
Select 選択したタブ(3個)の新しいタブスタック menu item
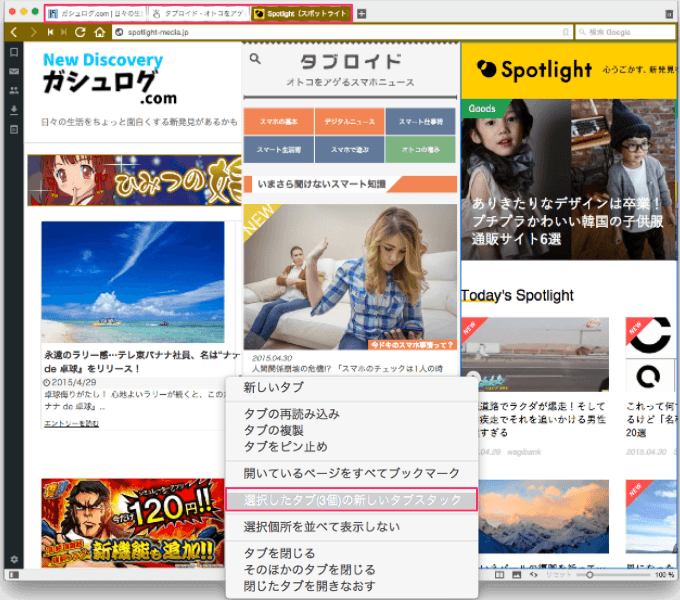[x=350, y=500]
